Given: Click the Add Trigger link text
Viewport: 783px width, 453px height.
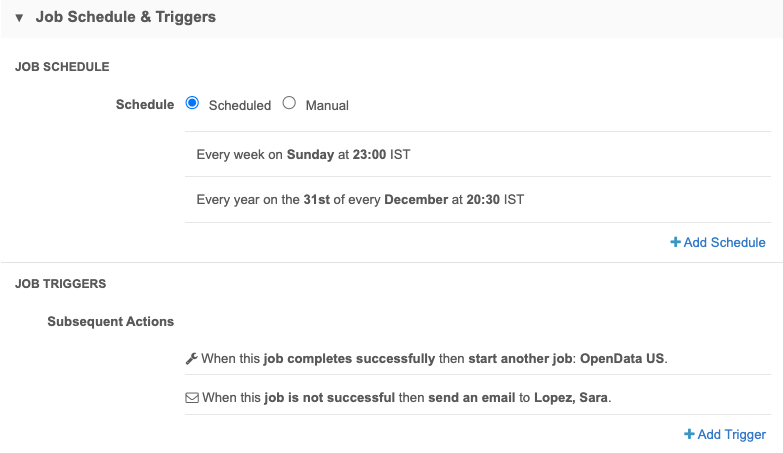Looking at the screenshot, I should click(x=731, y=434).
